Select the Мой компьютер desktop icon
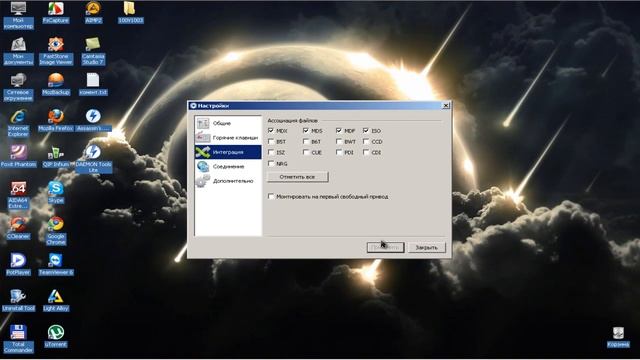The image size is (640, 360). (x=18, y=15)
